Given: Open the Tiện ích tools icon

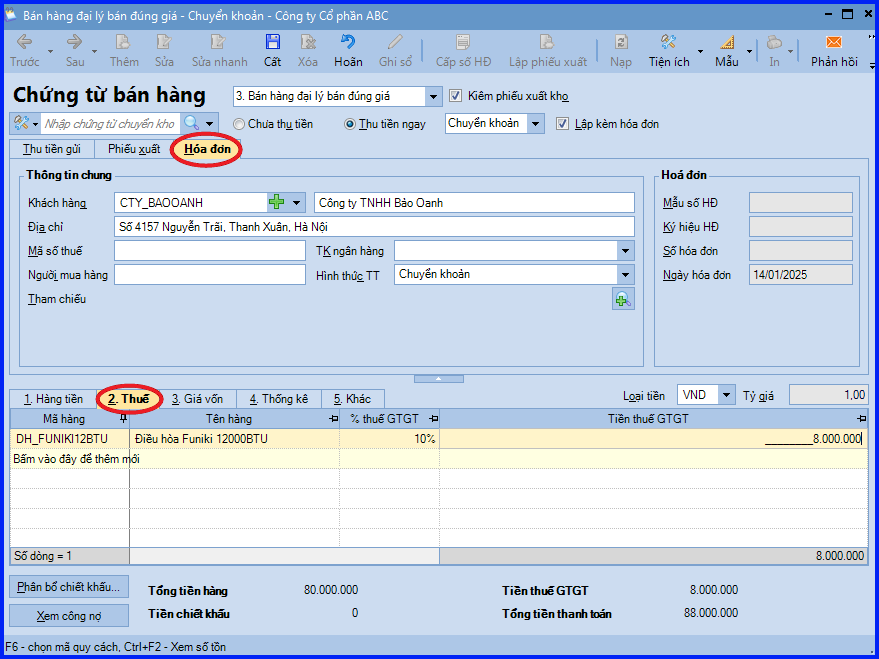Looking at the screenshot, I should click(668, 43).
